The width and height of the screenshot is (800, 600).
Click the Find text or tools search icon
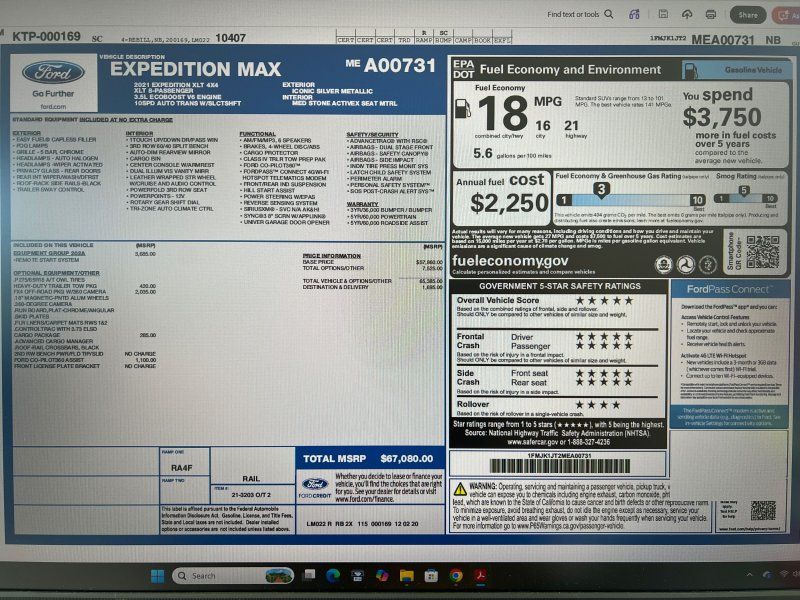click(609, 14)
